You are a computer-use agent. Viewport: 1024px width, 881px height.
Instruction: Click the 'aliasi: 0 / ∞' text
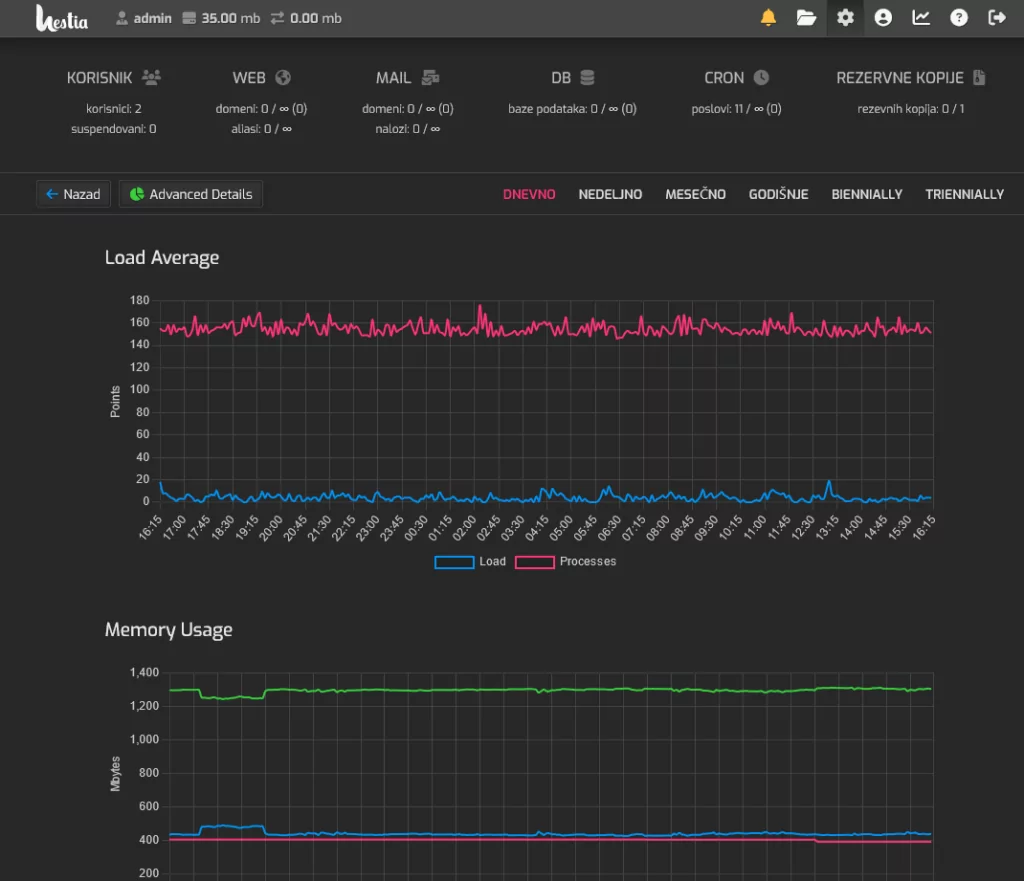(x=261, y=129)
